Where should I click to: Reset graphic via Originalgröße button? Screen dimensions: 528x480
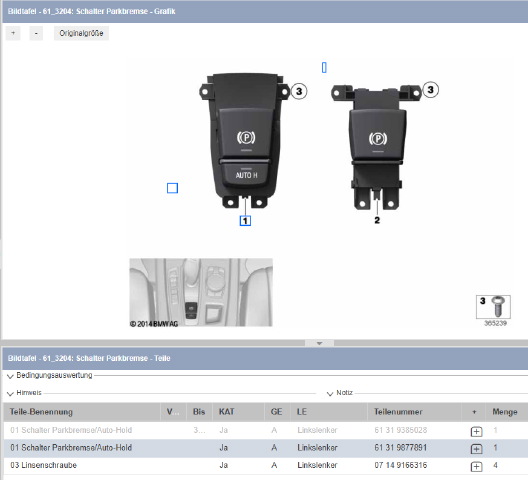(81, 33)
